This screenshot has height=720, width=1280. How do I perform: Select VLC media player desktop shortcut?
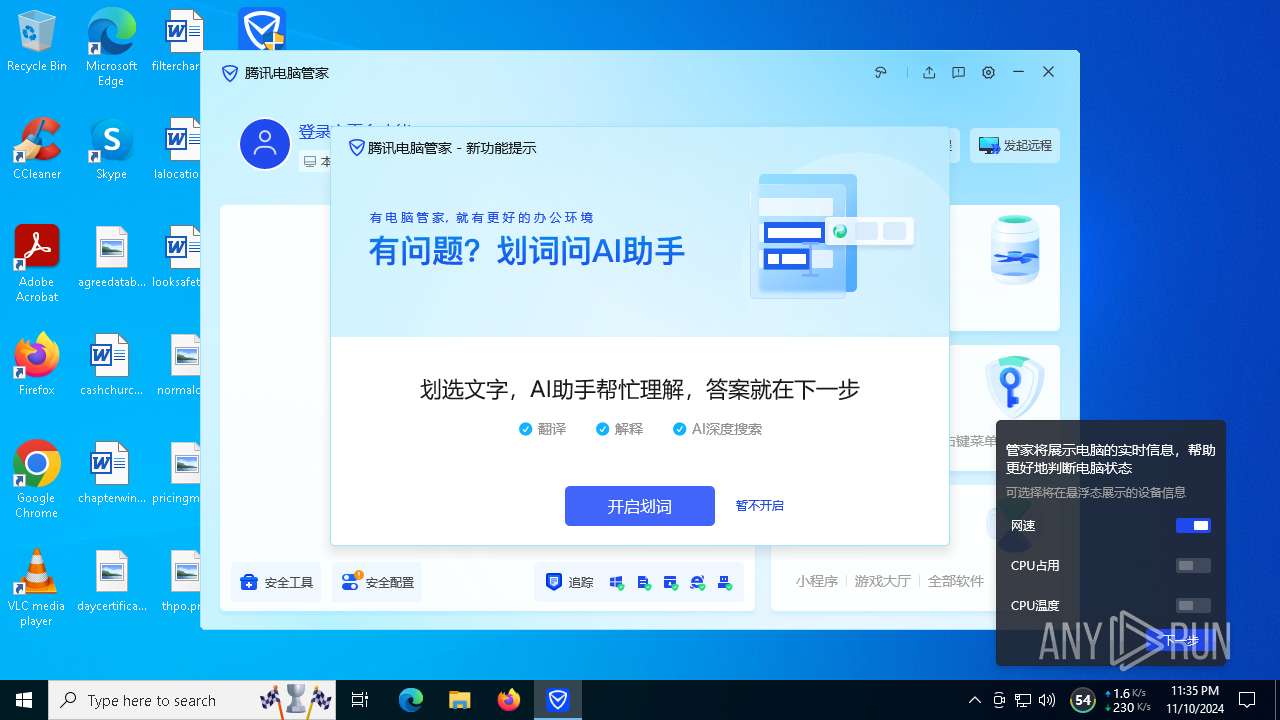(37, 588)
